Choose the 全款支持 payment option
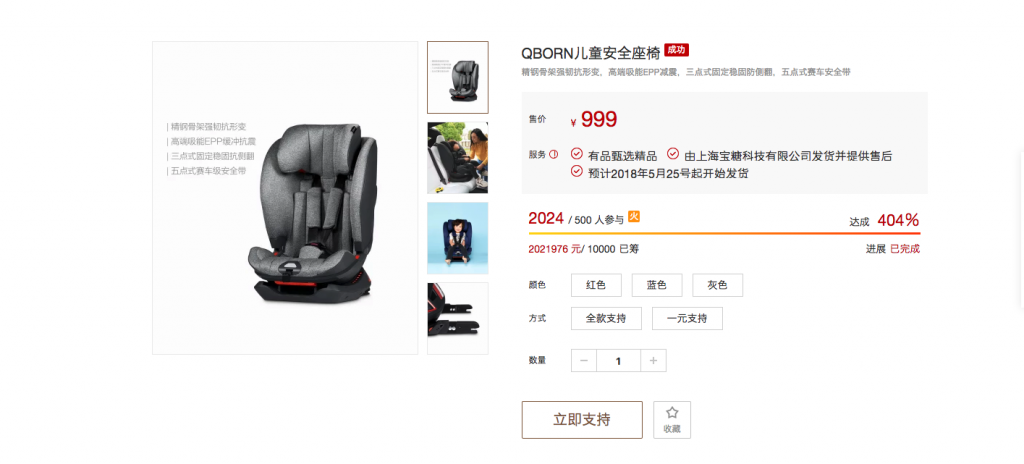 [606, 318]
